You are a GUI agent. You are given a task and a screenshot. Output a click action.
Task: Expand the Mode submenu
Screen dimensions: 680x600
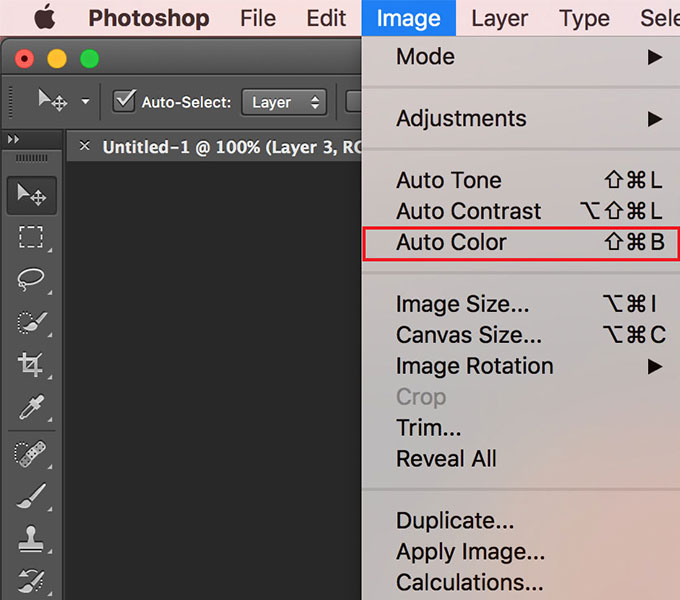click(x=521, y=57)
